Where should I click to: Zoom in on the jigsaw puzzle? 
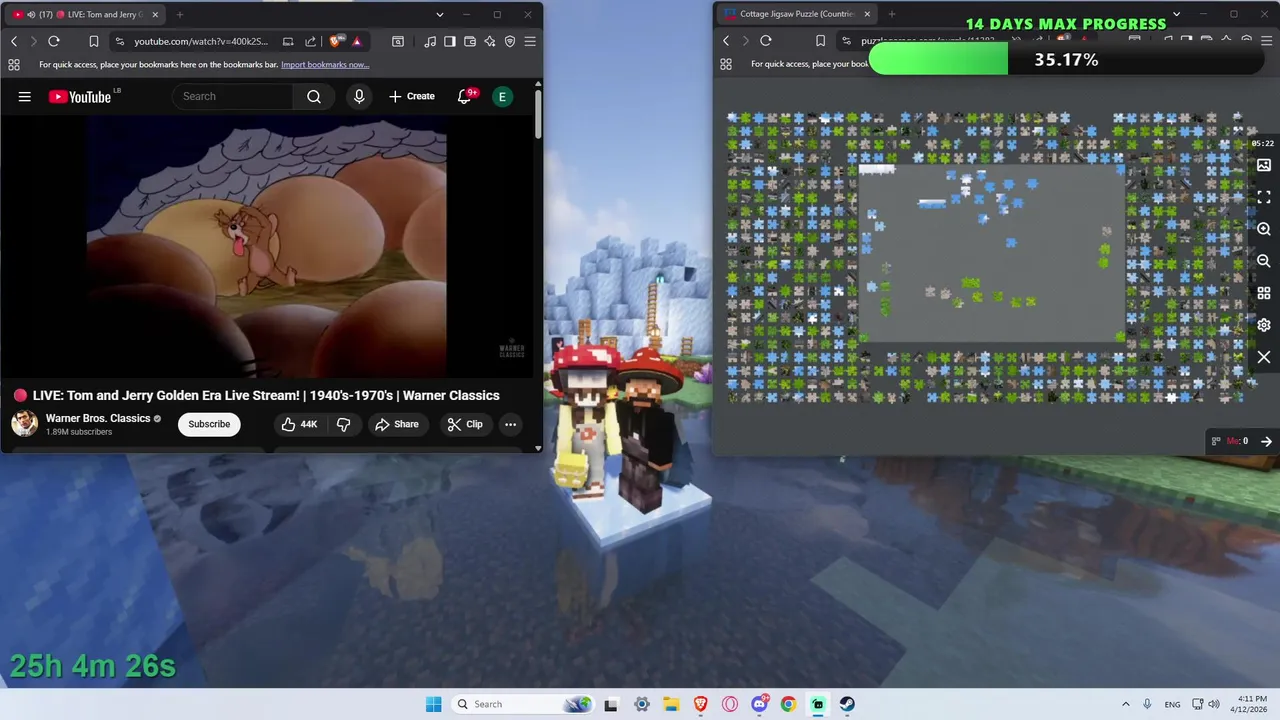tap(1264, 229)
